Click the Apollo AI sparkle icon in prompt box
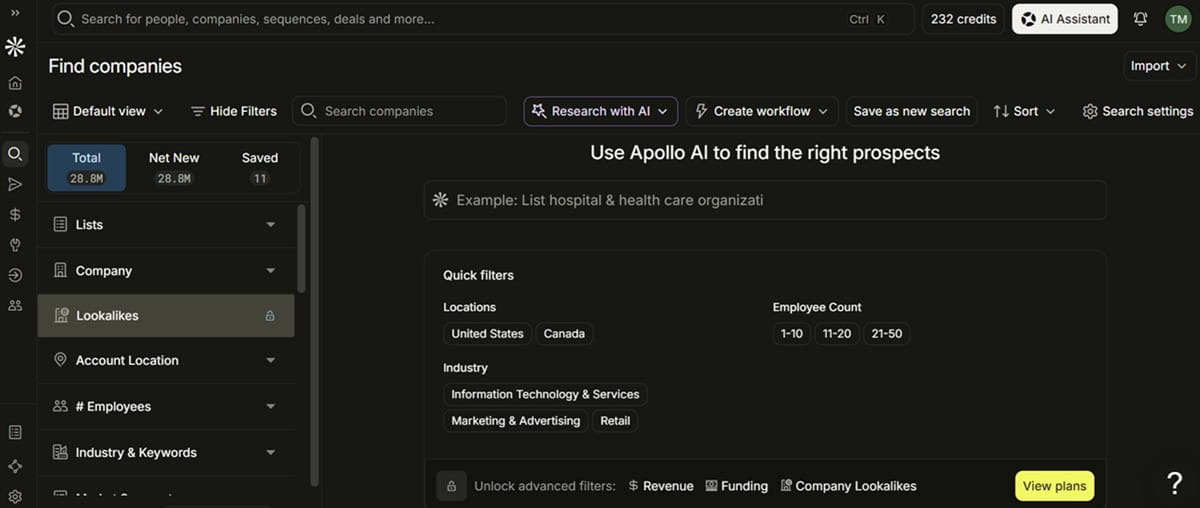 coord(440,200)
